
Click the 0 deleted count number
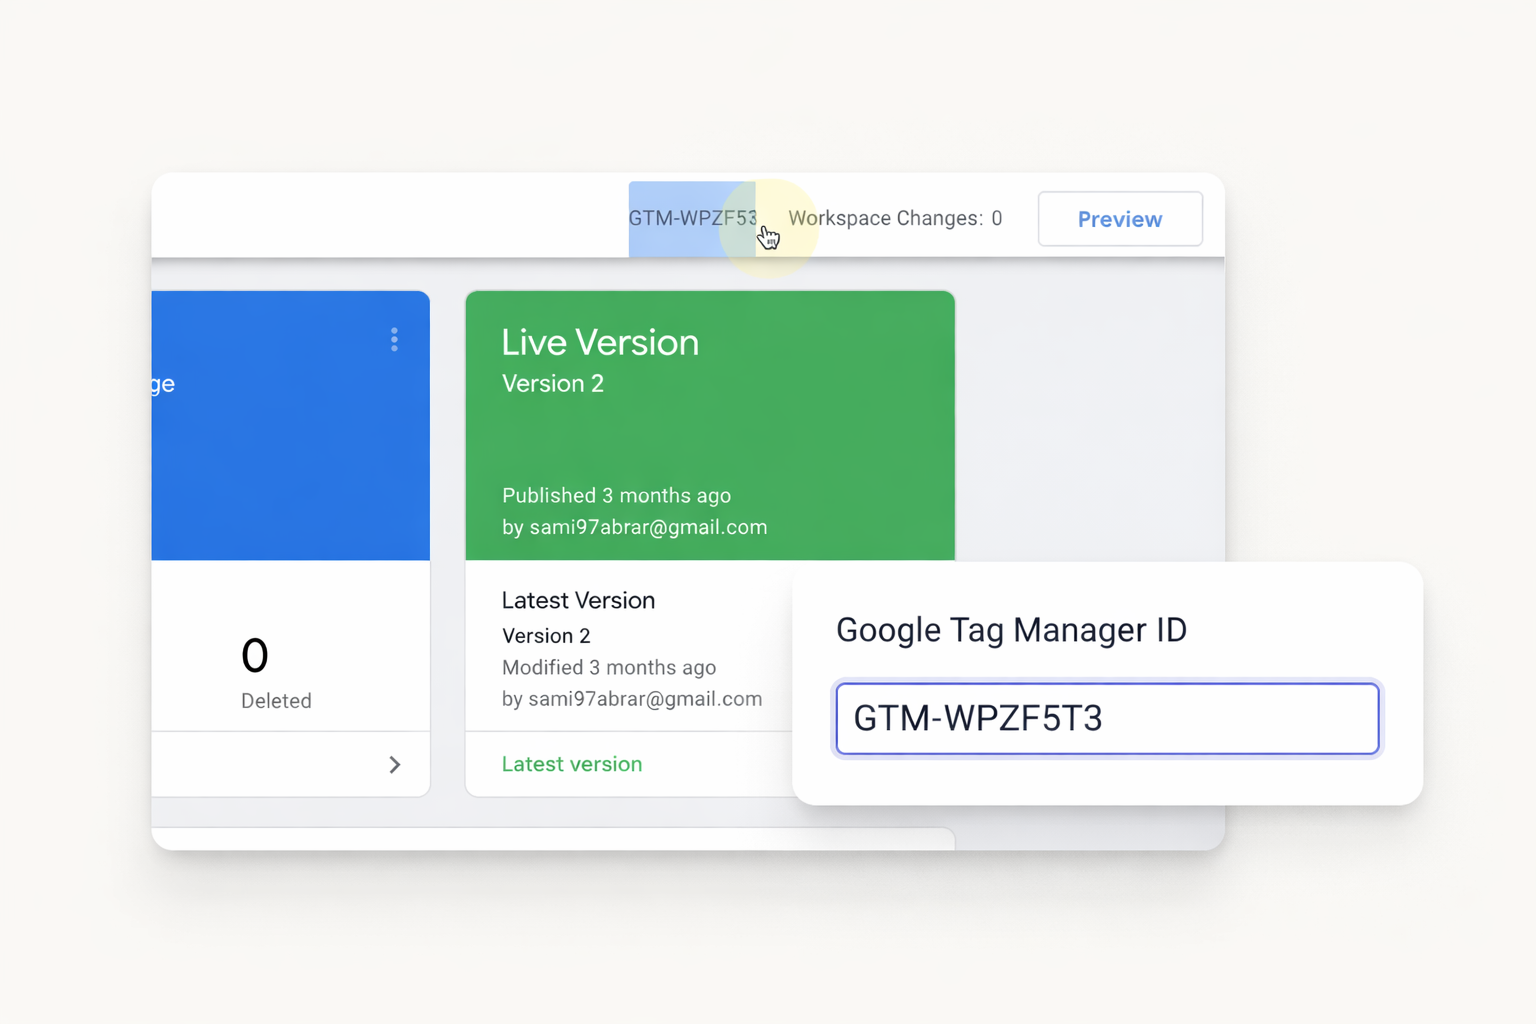(x=254, y=656)
